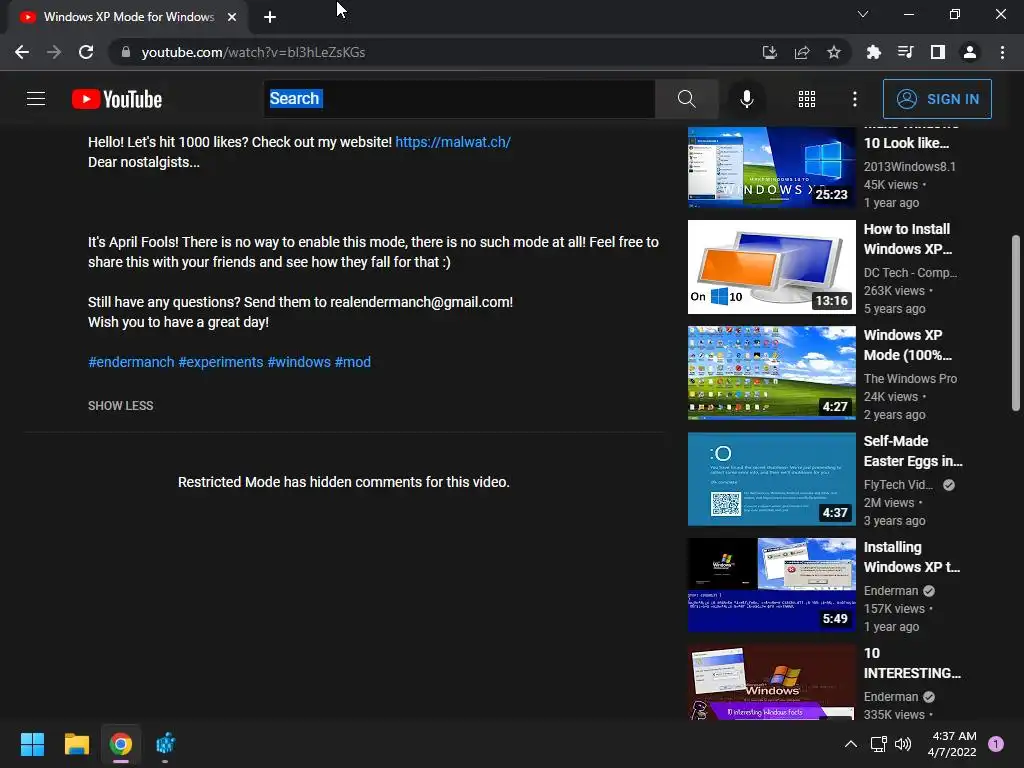View site info lock icon

126,52
